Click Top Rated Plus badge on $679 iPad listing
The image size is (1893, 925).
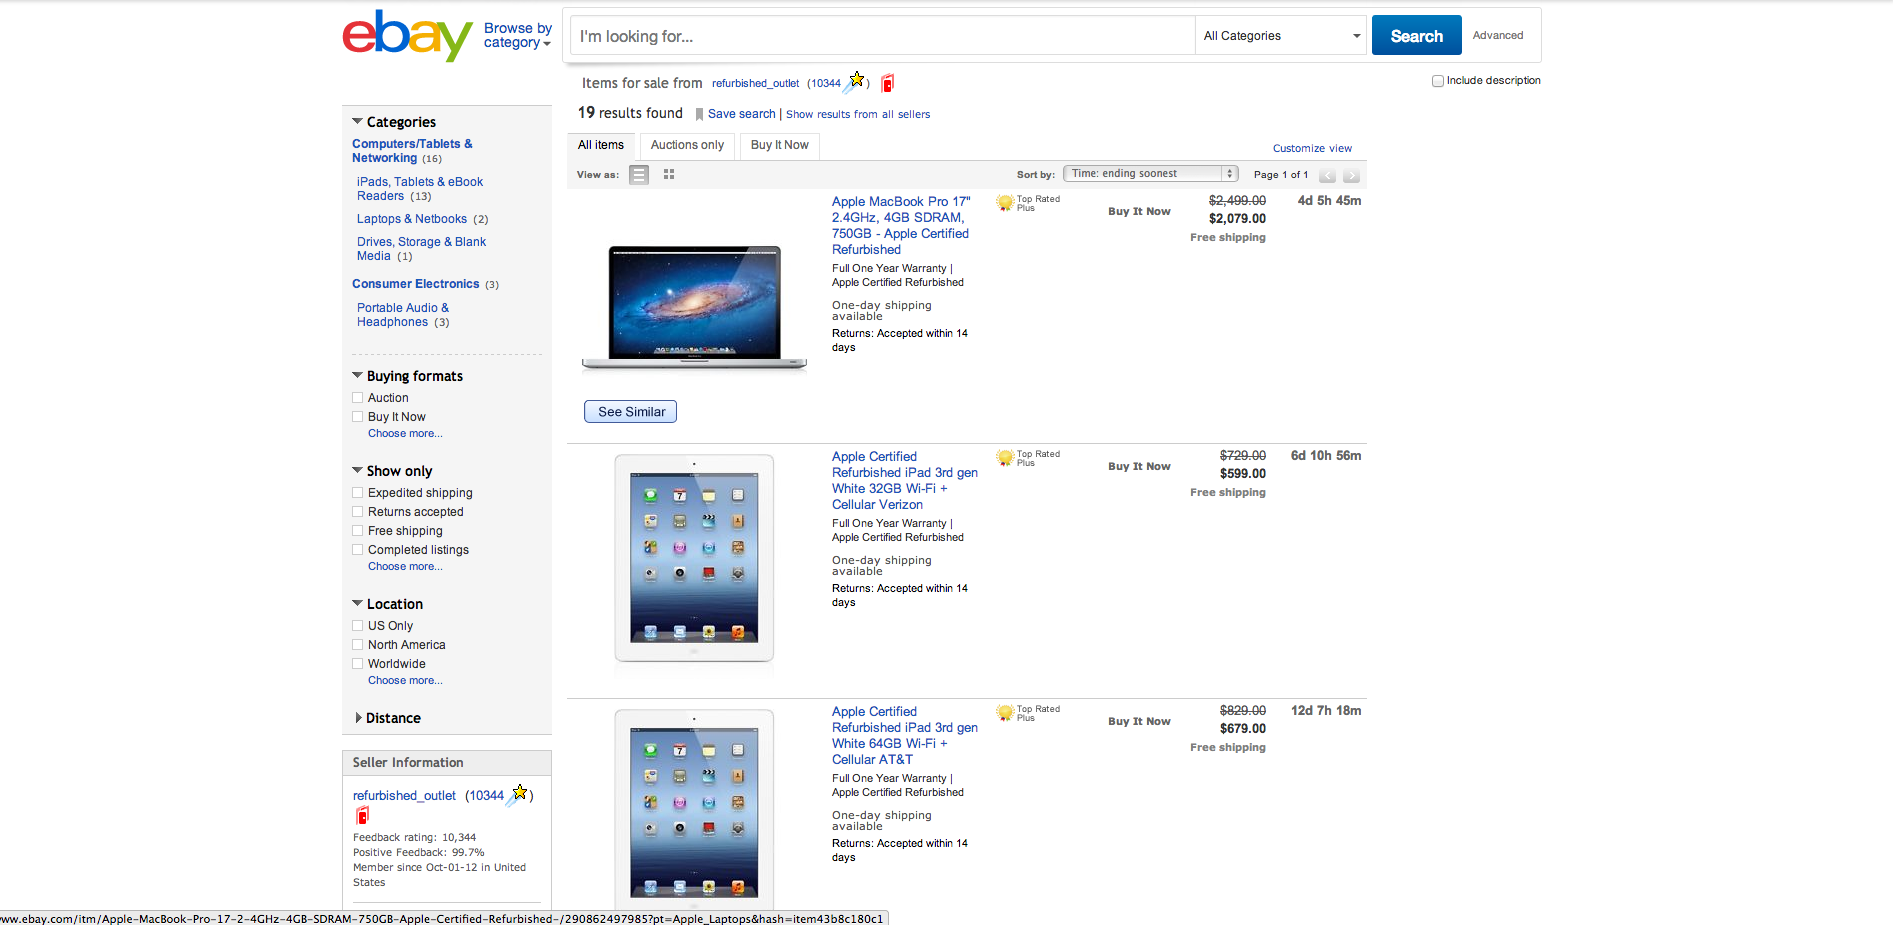pyautogui.click(x=1028, y=713)
